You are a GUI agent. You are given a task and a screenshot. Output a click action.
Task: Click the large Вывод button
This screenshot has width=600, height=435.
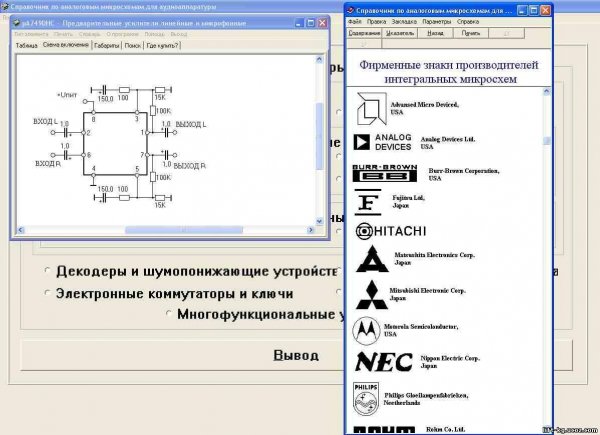(x=296, y=355)
